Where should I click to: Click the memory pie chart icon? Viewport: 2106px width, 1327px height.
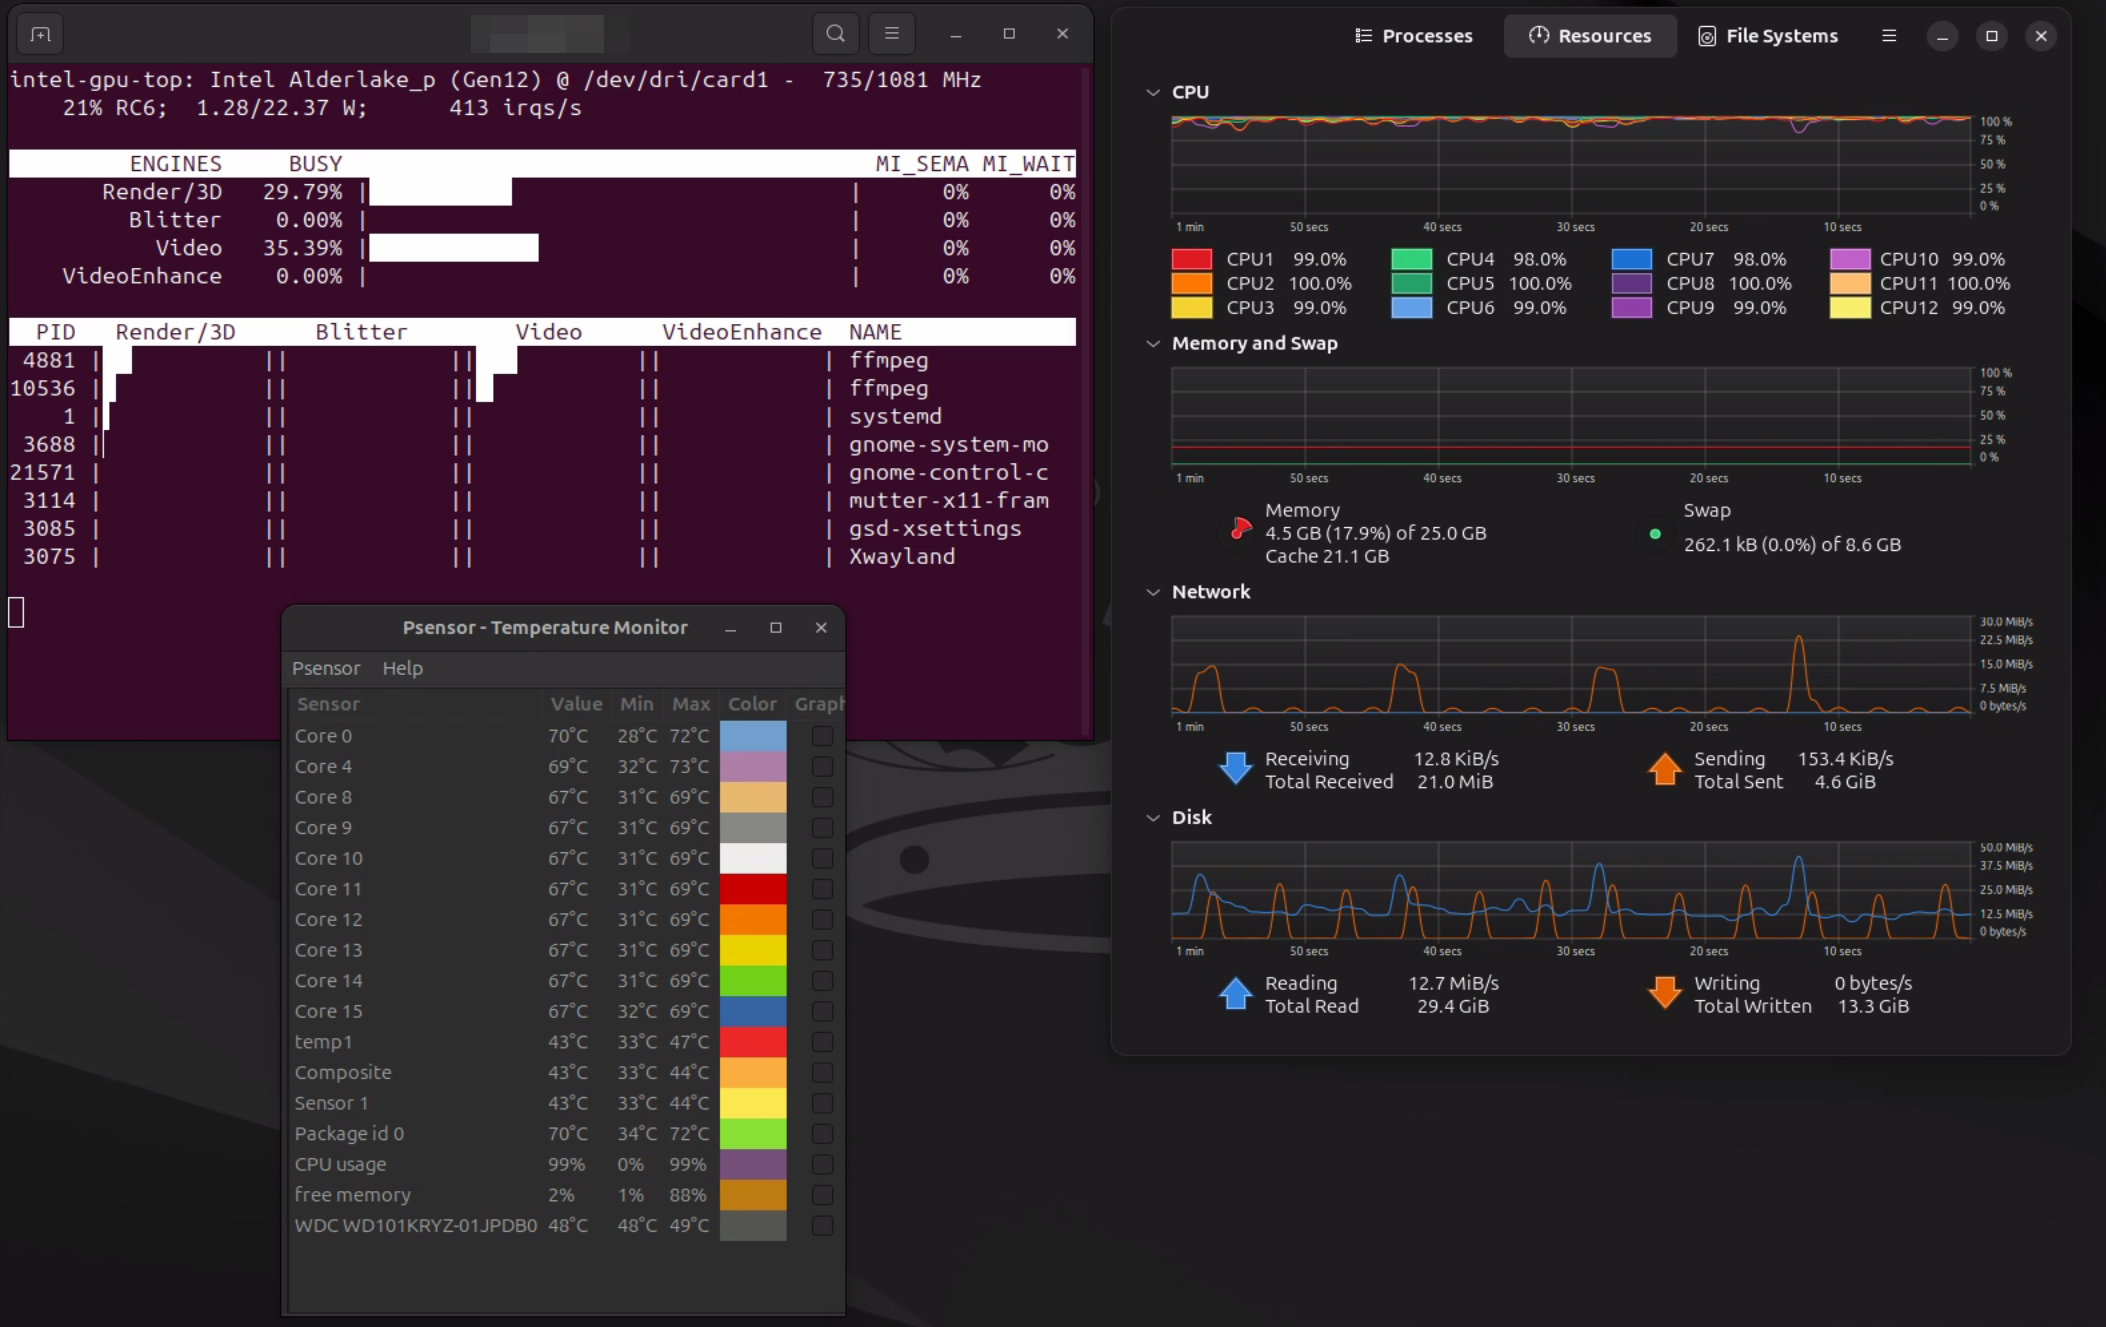[x=1240, y=530]
